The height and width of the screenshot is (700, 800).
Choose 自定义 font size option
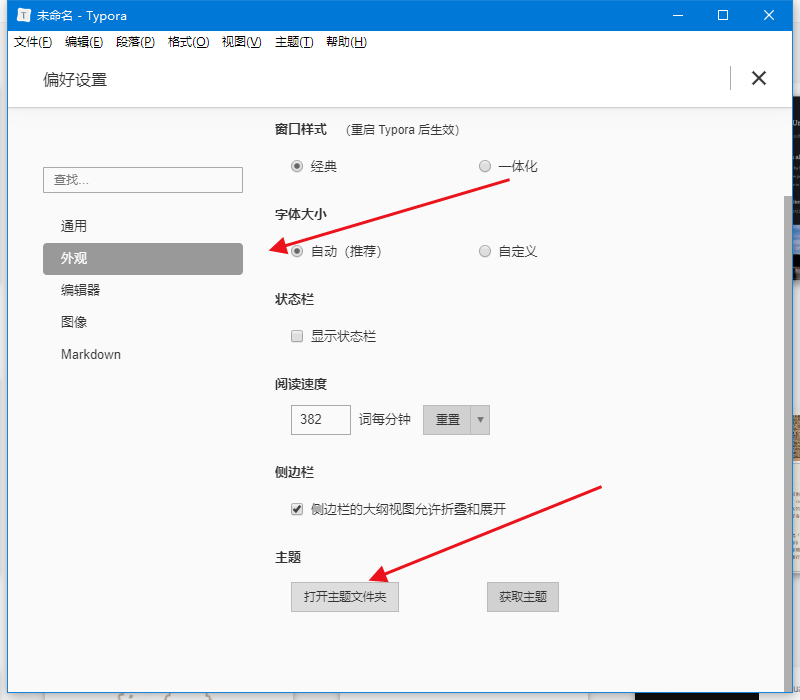485,251
